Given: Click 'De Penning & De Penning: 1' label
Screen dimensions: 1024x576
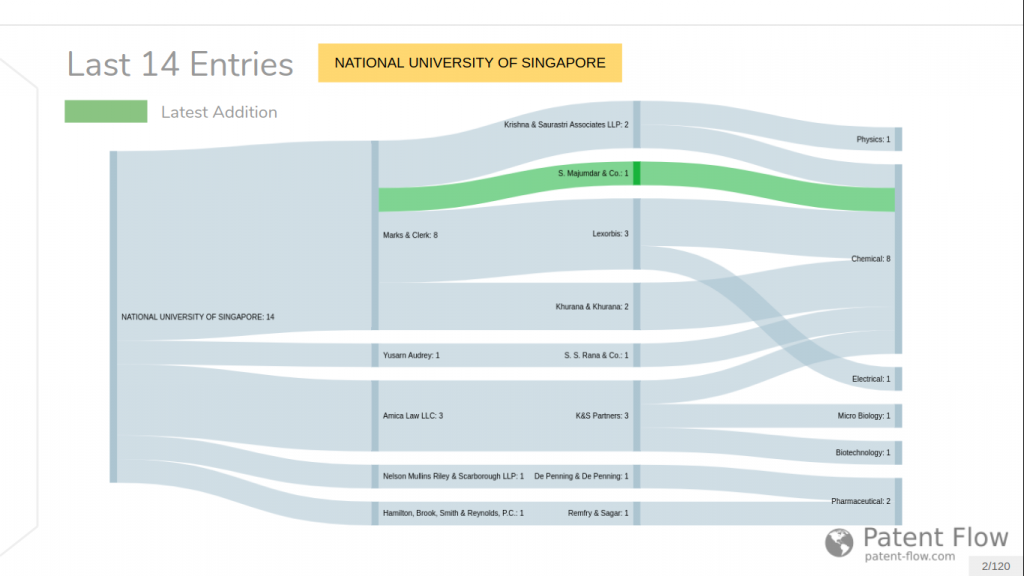Looking at the screenshot, I should (x=581, y=476).
